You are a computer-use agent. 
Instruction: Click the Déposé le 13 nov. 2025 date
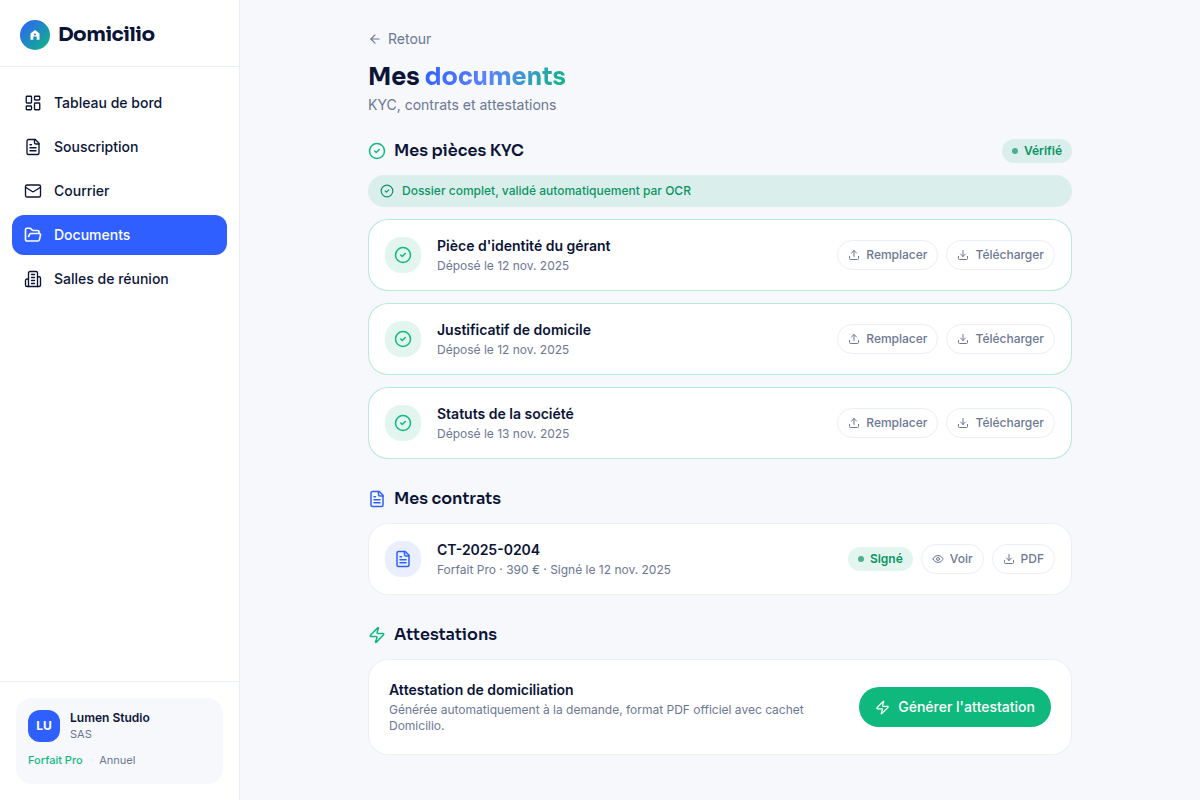coord(503,434)
